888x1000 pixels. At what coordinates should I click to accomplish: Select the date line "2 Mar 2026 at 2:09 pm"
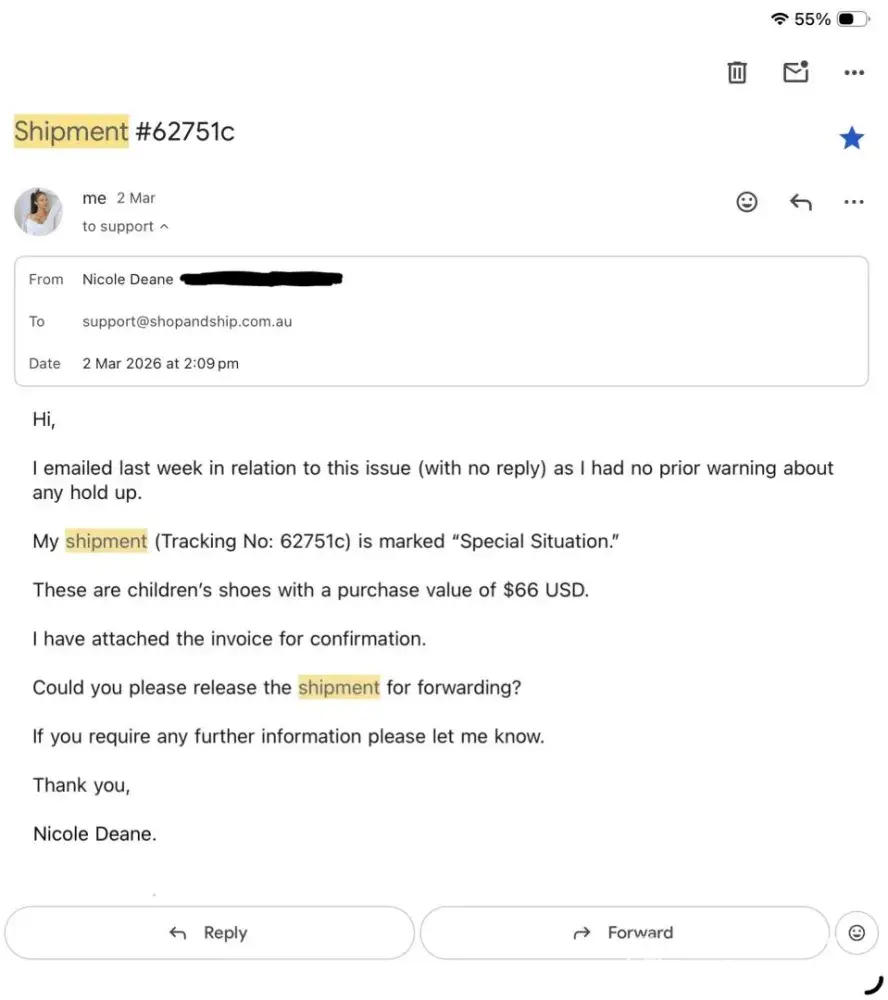pos(160,363)
